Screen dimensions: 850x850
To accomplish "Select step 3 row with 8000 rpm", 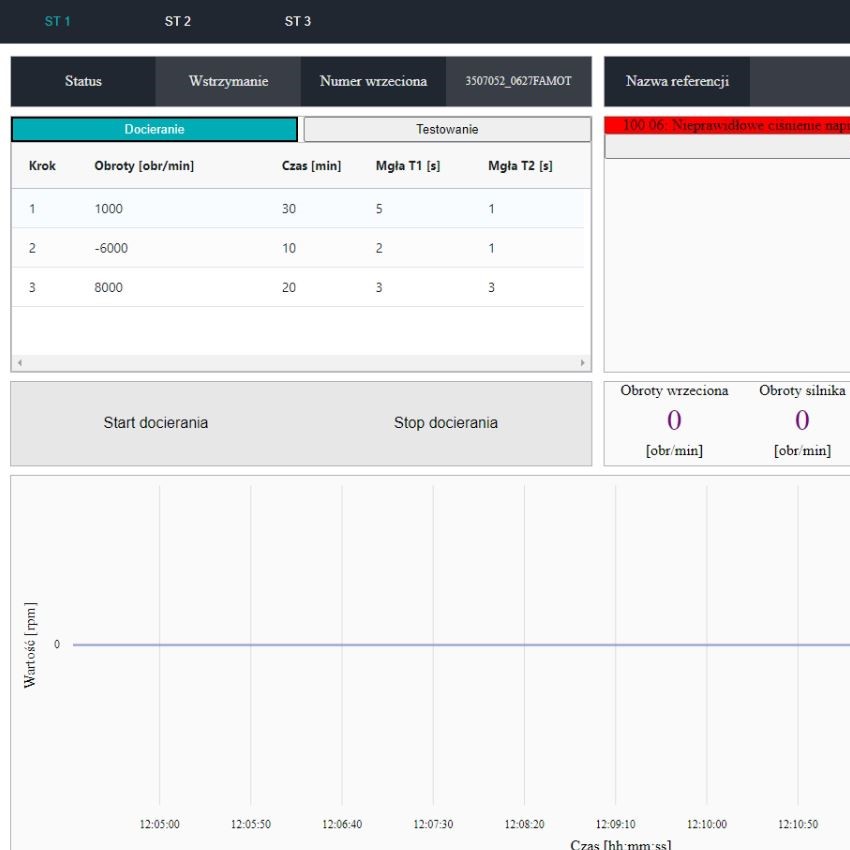I will [x=298, y=287].
